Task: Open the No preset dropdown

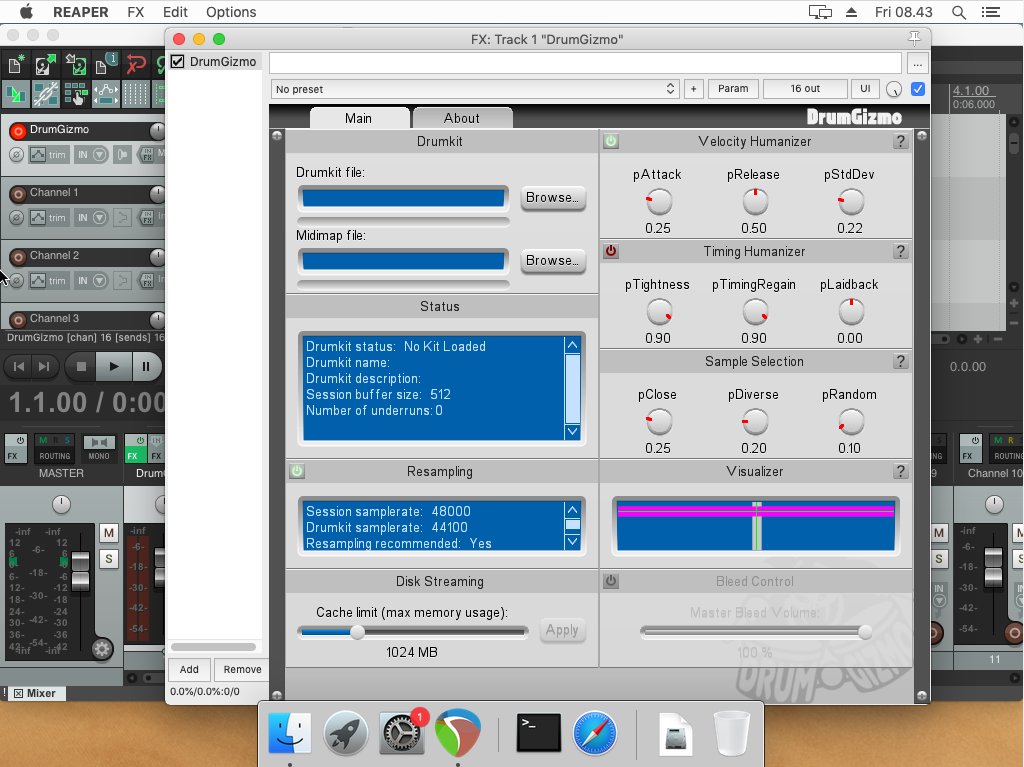Action: (x=475, y=89)
